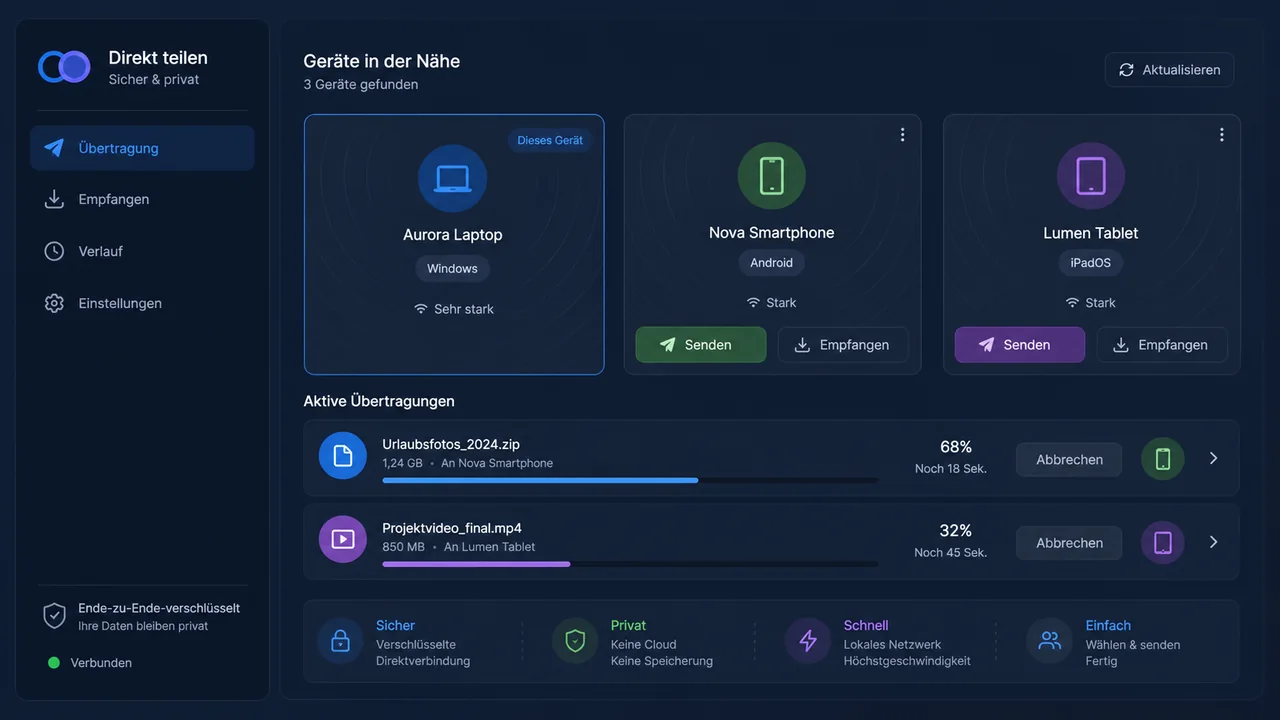Screen dimensions: 1280x720
Task: Click the Aurora Laptop device name
Action: tap(453, 235)
